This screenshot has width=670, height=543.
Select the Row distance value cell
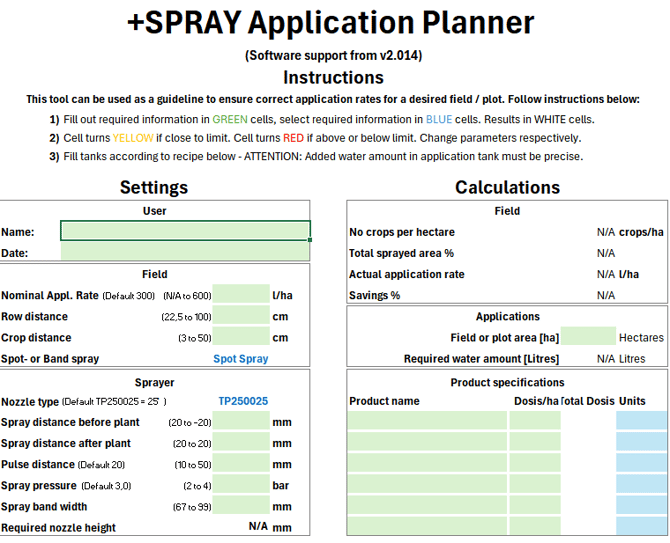(241, 317)
